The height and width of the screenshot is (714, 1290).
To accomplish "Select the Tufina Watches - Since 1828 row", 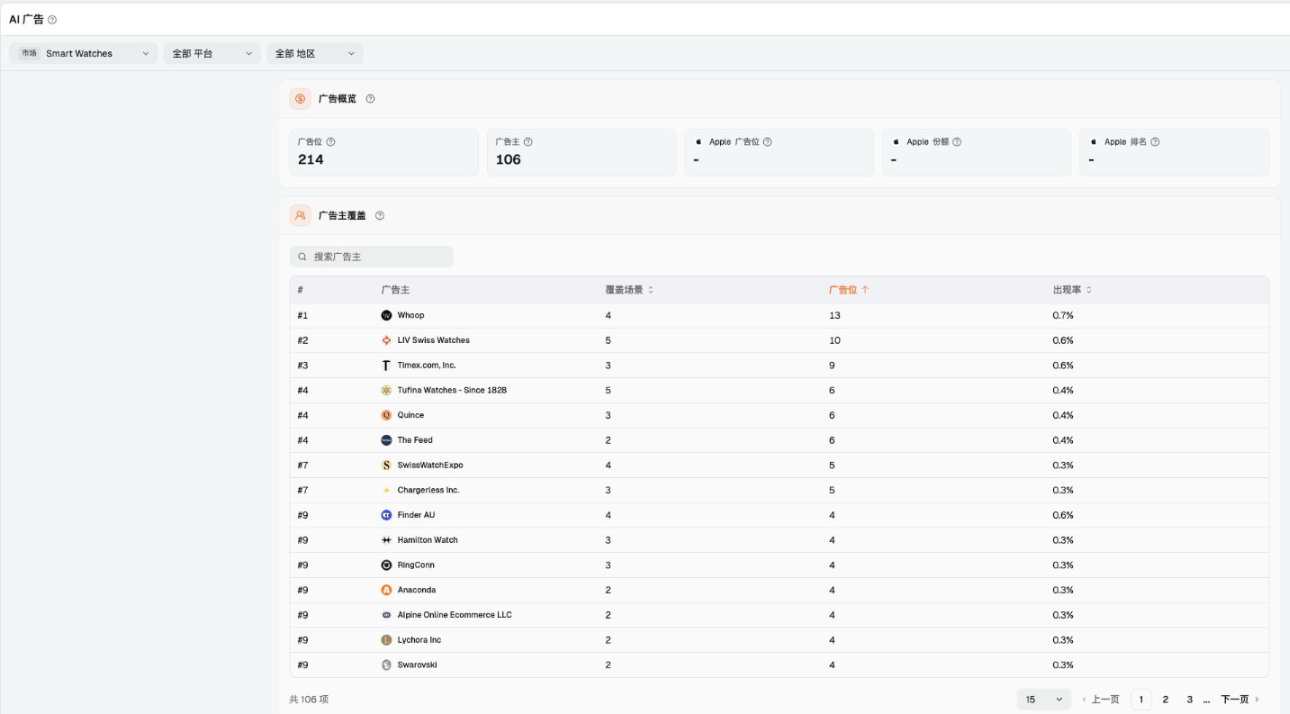I will [779, 390].
